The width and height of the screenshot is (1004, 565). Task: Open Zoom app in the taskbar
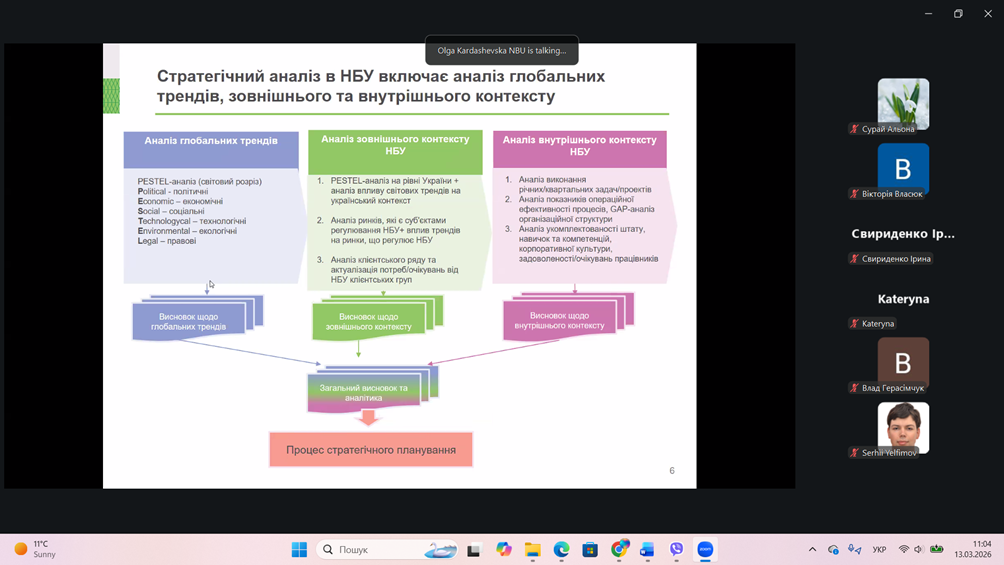[x=705, y=549]
